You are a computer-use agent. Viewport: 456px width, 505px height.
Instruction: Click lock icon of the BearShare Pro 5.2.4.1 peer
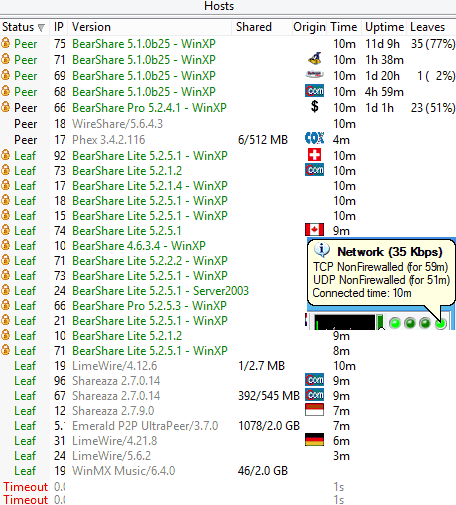click(6, 107)
